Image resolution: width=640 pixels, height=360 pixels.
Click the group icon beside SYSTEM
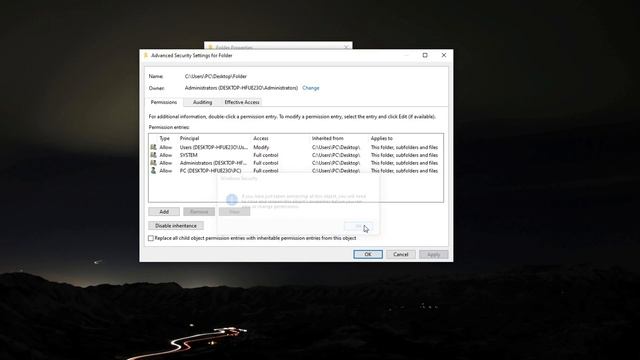[153, 155]
